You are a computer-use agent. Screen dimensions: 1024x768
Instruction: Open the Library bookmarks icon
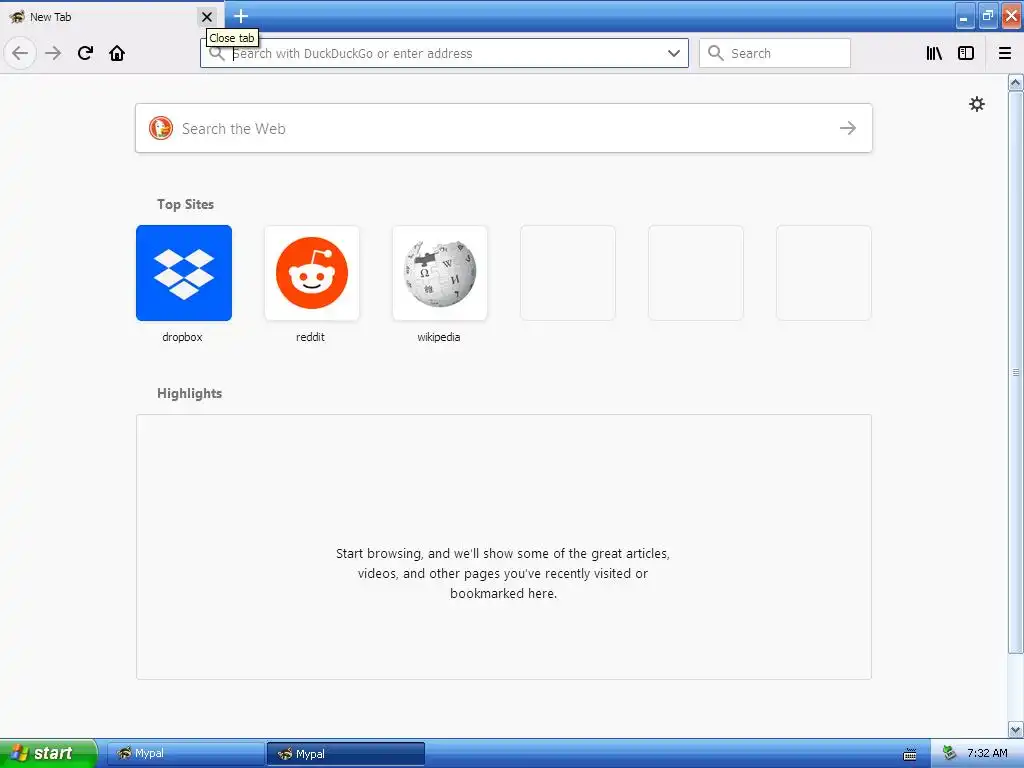pos(935,53)
